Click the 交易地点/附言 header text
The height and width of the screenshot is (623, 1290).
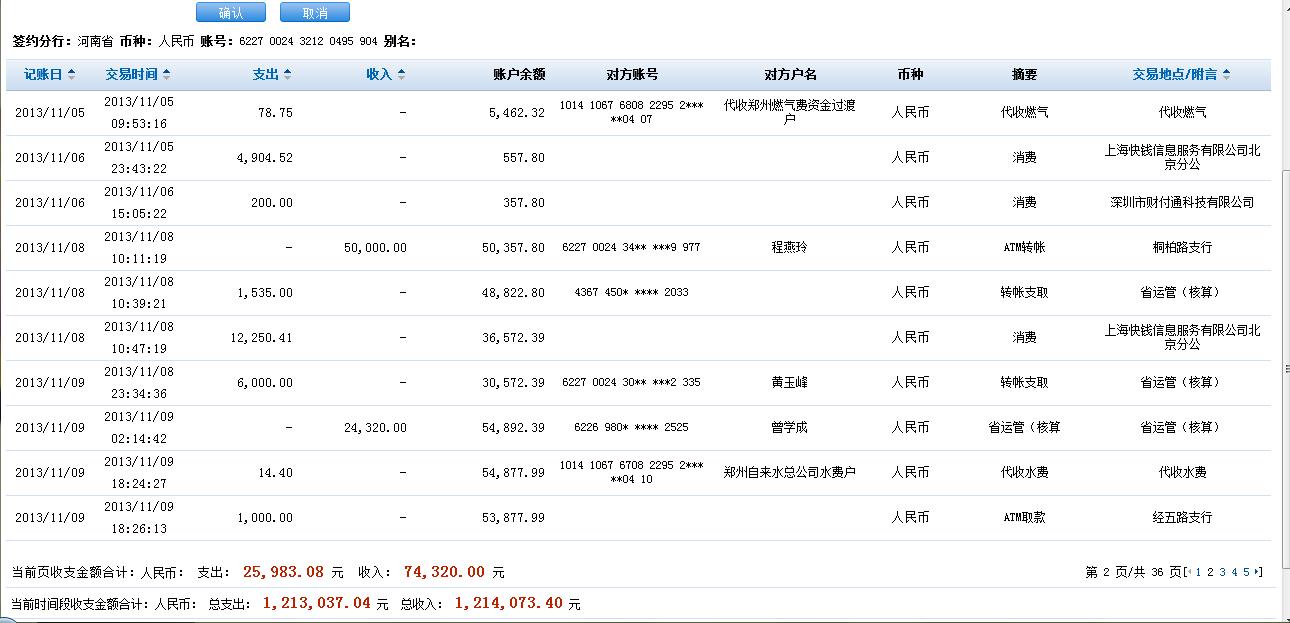[x=1175, y=75]
